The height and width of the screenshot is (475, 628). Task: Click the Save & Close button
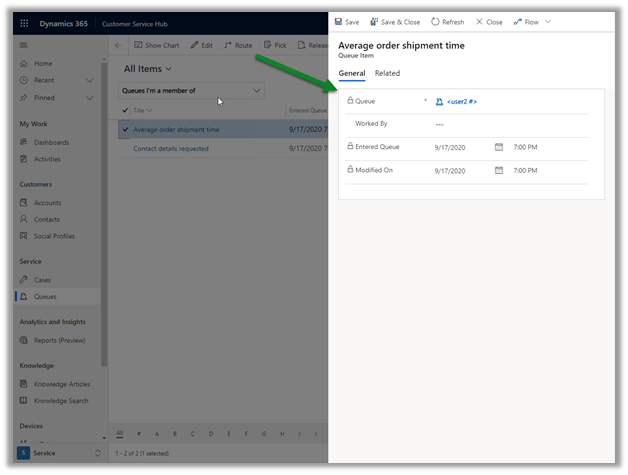point(394,21)
